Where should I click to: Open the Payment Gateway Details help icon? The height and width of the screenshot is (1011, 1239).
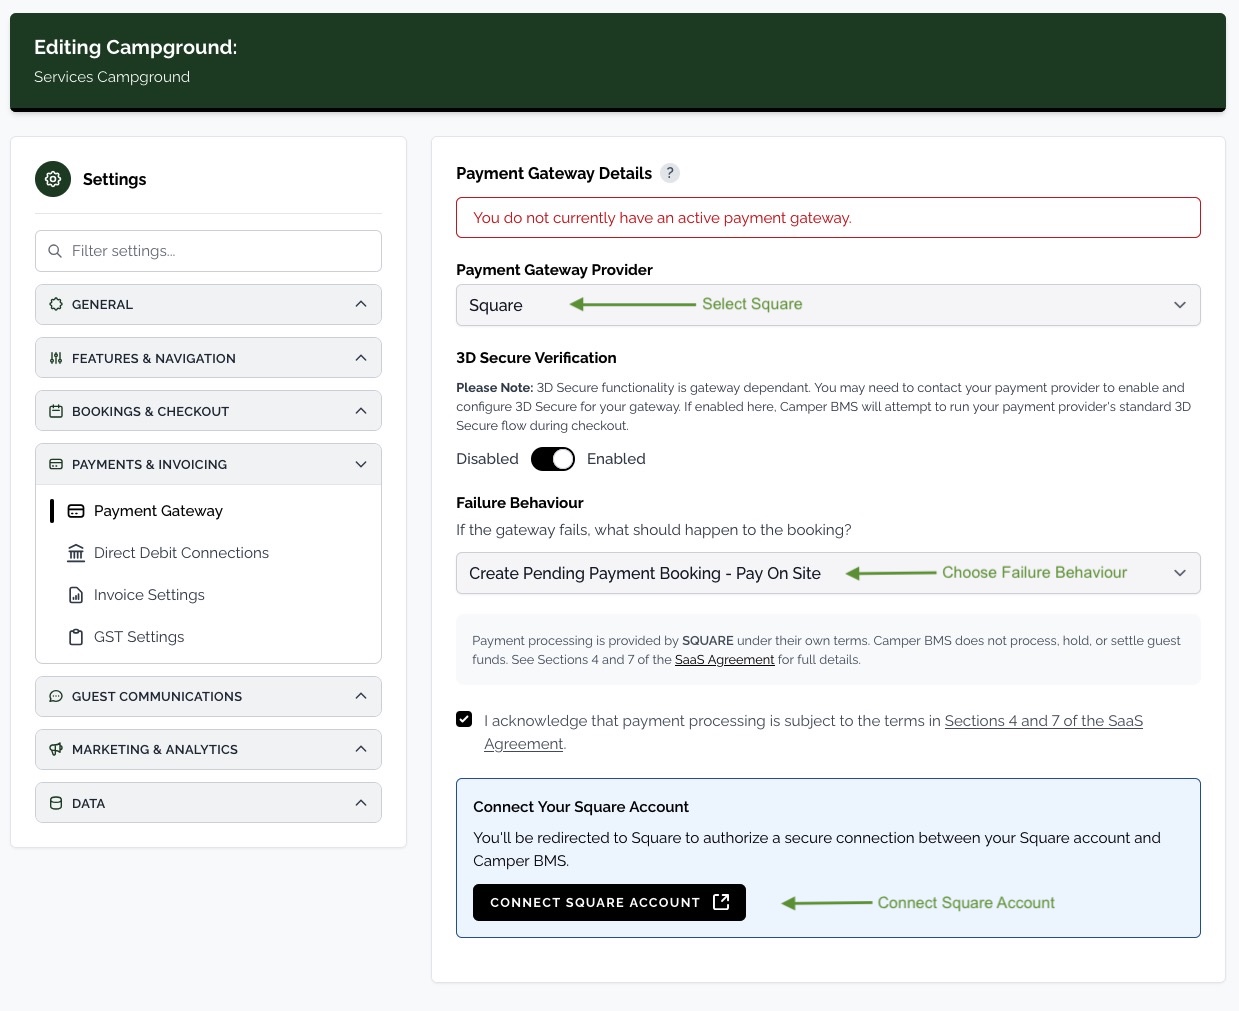[x=670, y=173]
